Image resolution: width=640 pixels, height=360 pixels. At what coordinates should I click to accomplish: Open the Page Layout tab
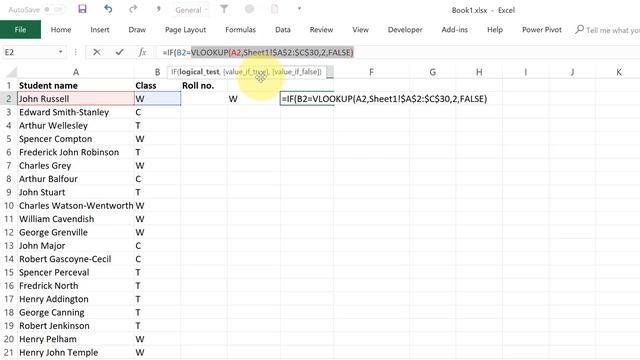185,29
